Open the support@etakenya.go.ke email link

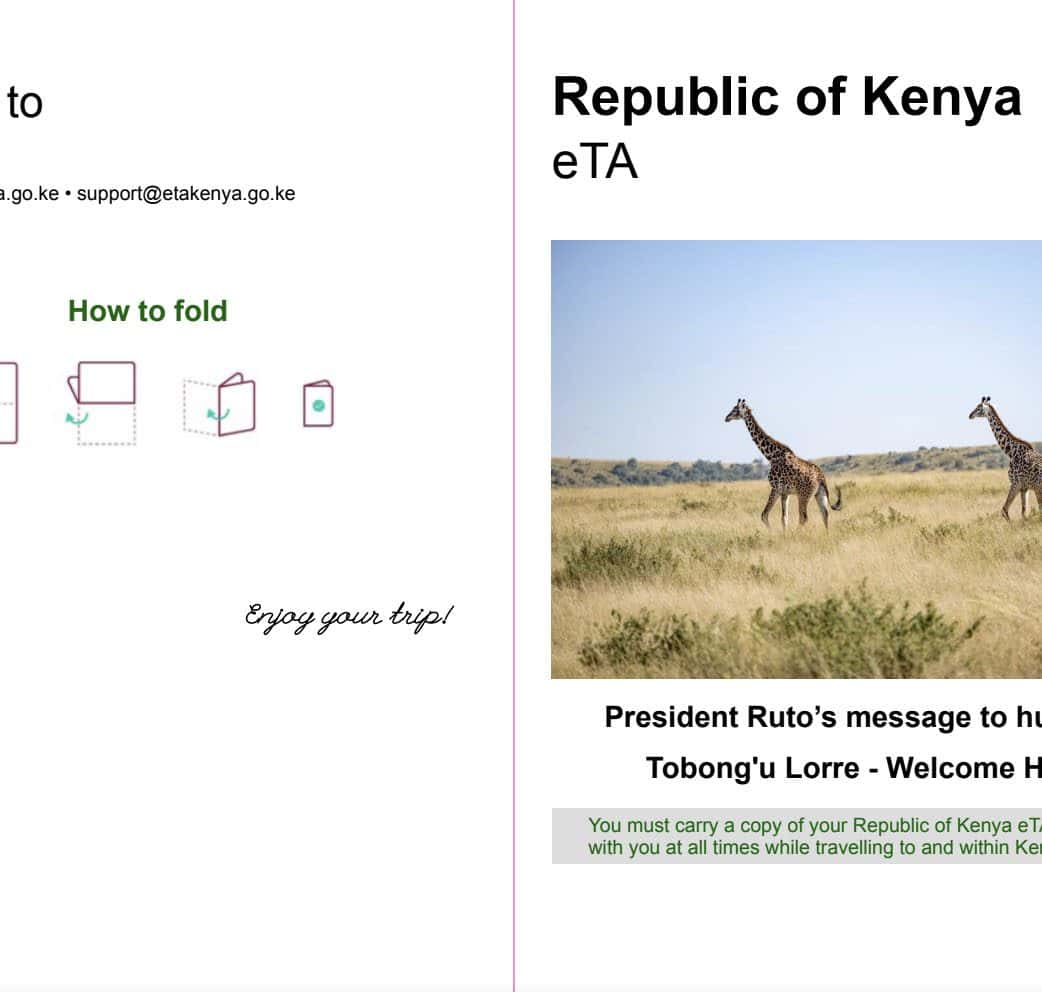pos(186,194)
